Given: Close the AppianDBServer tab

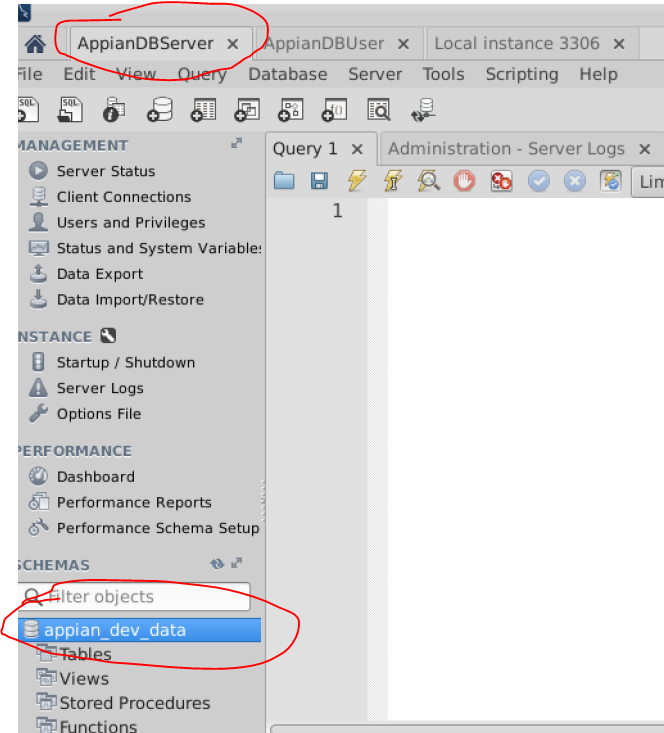Looking at the screenshot, I should (232, 44).
